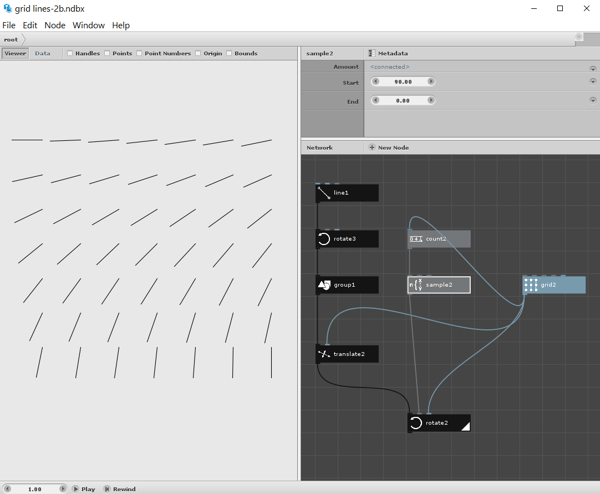Open the End parameter dropdown arrow
This screenshot has width=600, height=494.
pyautogui.click(x=593, y=100)
